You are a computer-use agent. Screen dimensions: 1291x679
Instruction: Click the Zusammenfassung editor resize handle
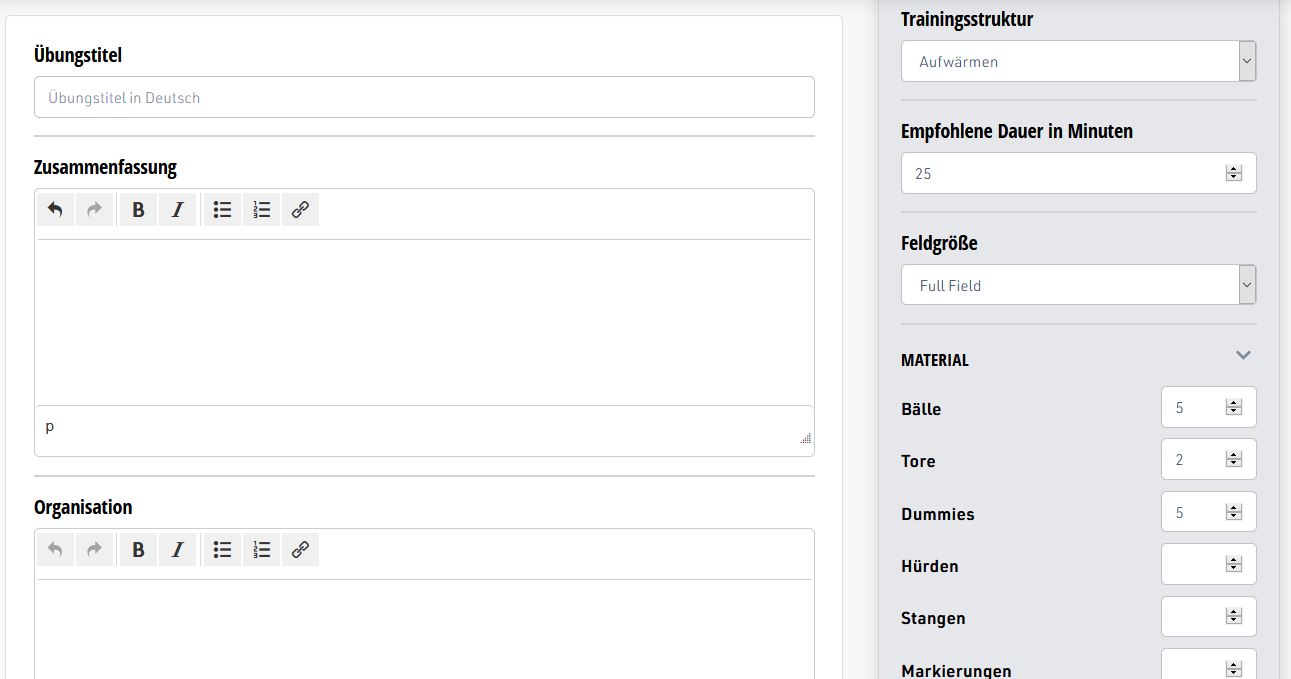[806, 438]
